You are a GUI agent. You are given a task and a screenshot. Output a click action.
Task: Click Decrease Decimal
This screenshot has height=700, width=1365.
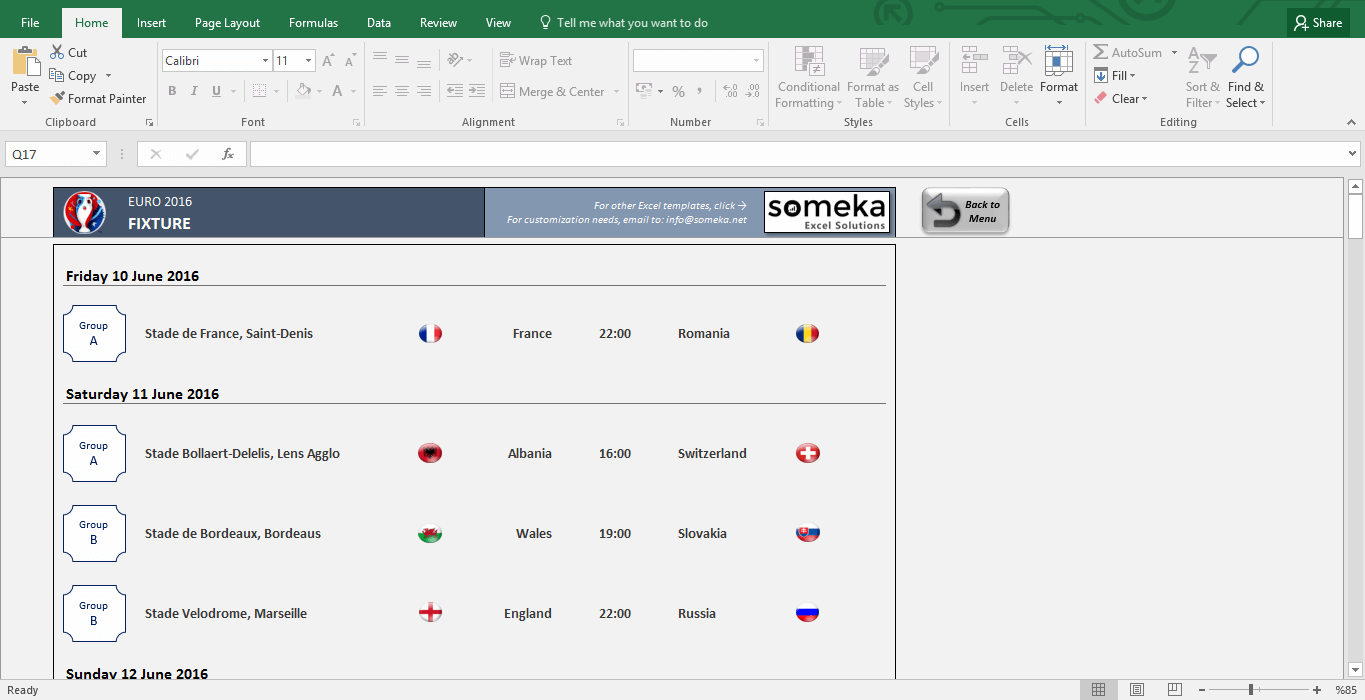pos(753,92)
